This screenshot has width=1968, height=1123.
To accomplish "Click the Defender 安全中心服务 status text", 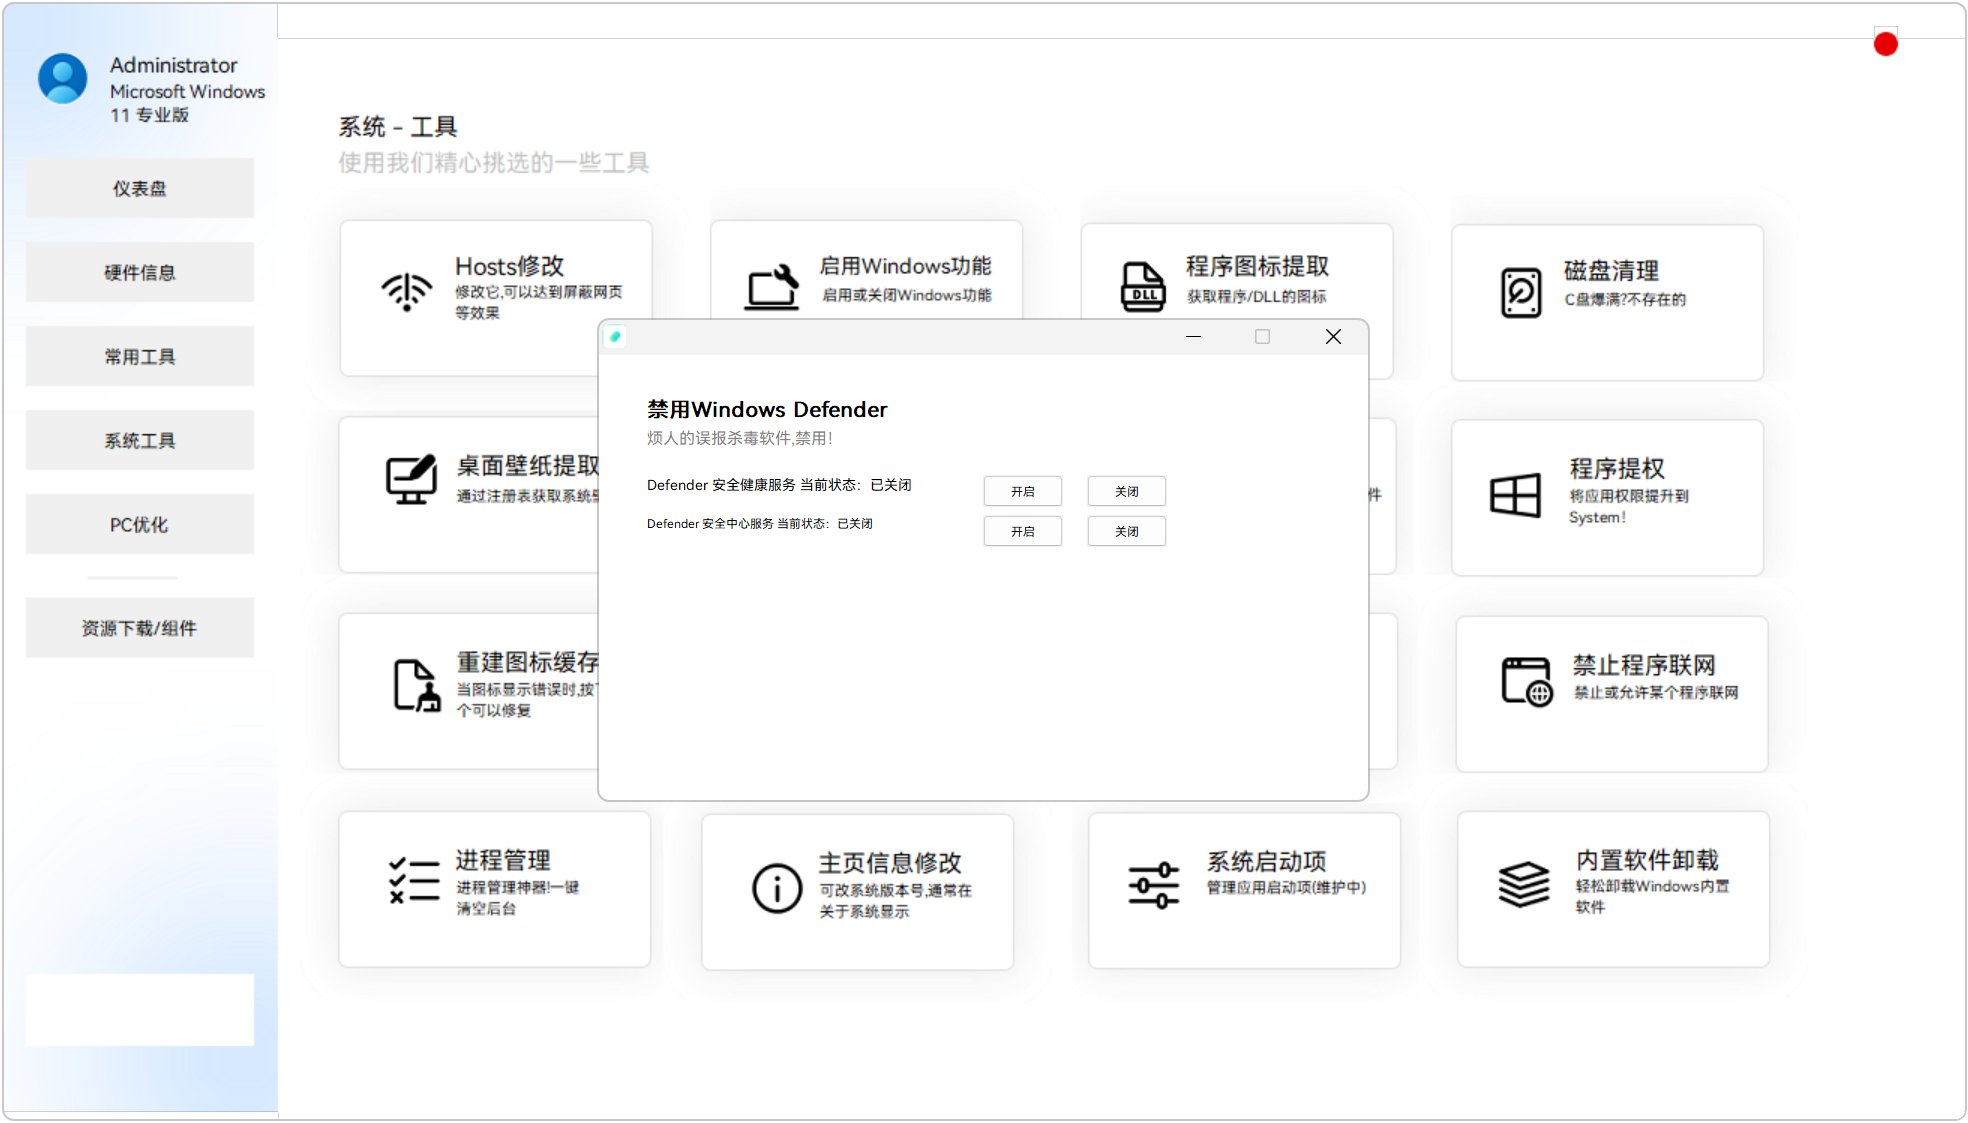I will point(760,524).
